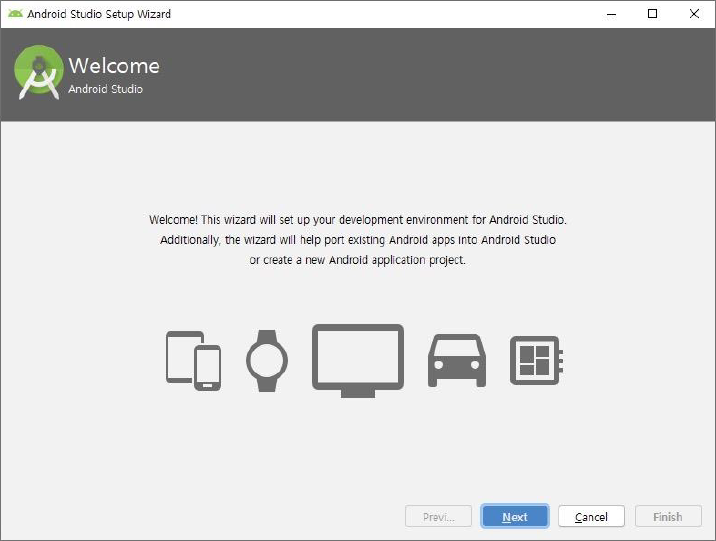
Task: Click the Android Studio logo in header
Action: pos(39,72)
